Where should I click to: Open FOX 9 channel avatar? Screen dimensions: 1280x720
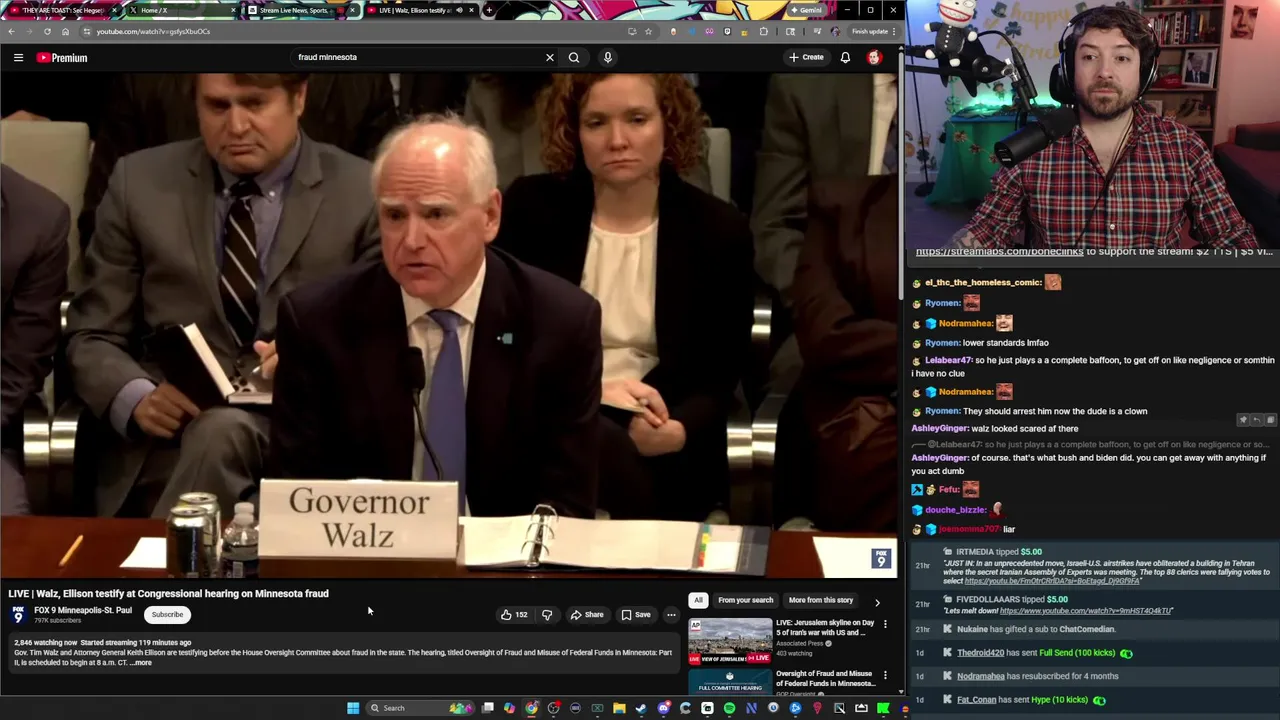pos(18,615)
